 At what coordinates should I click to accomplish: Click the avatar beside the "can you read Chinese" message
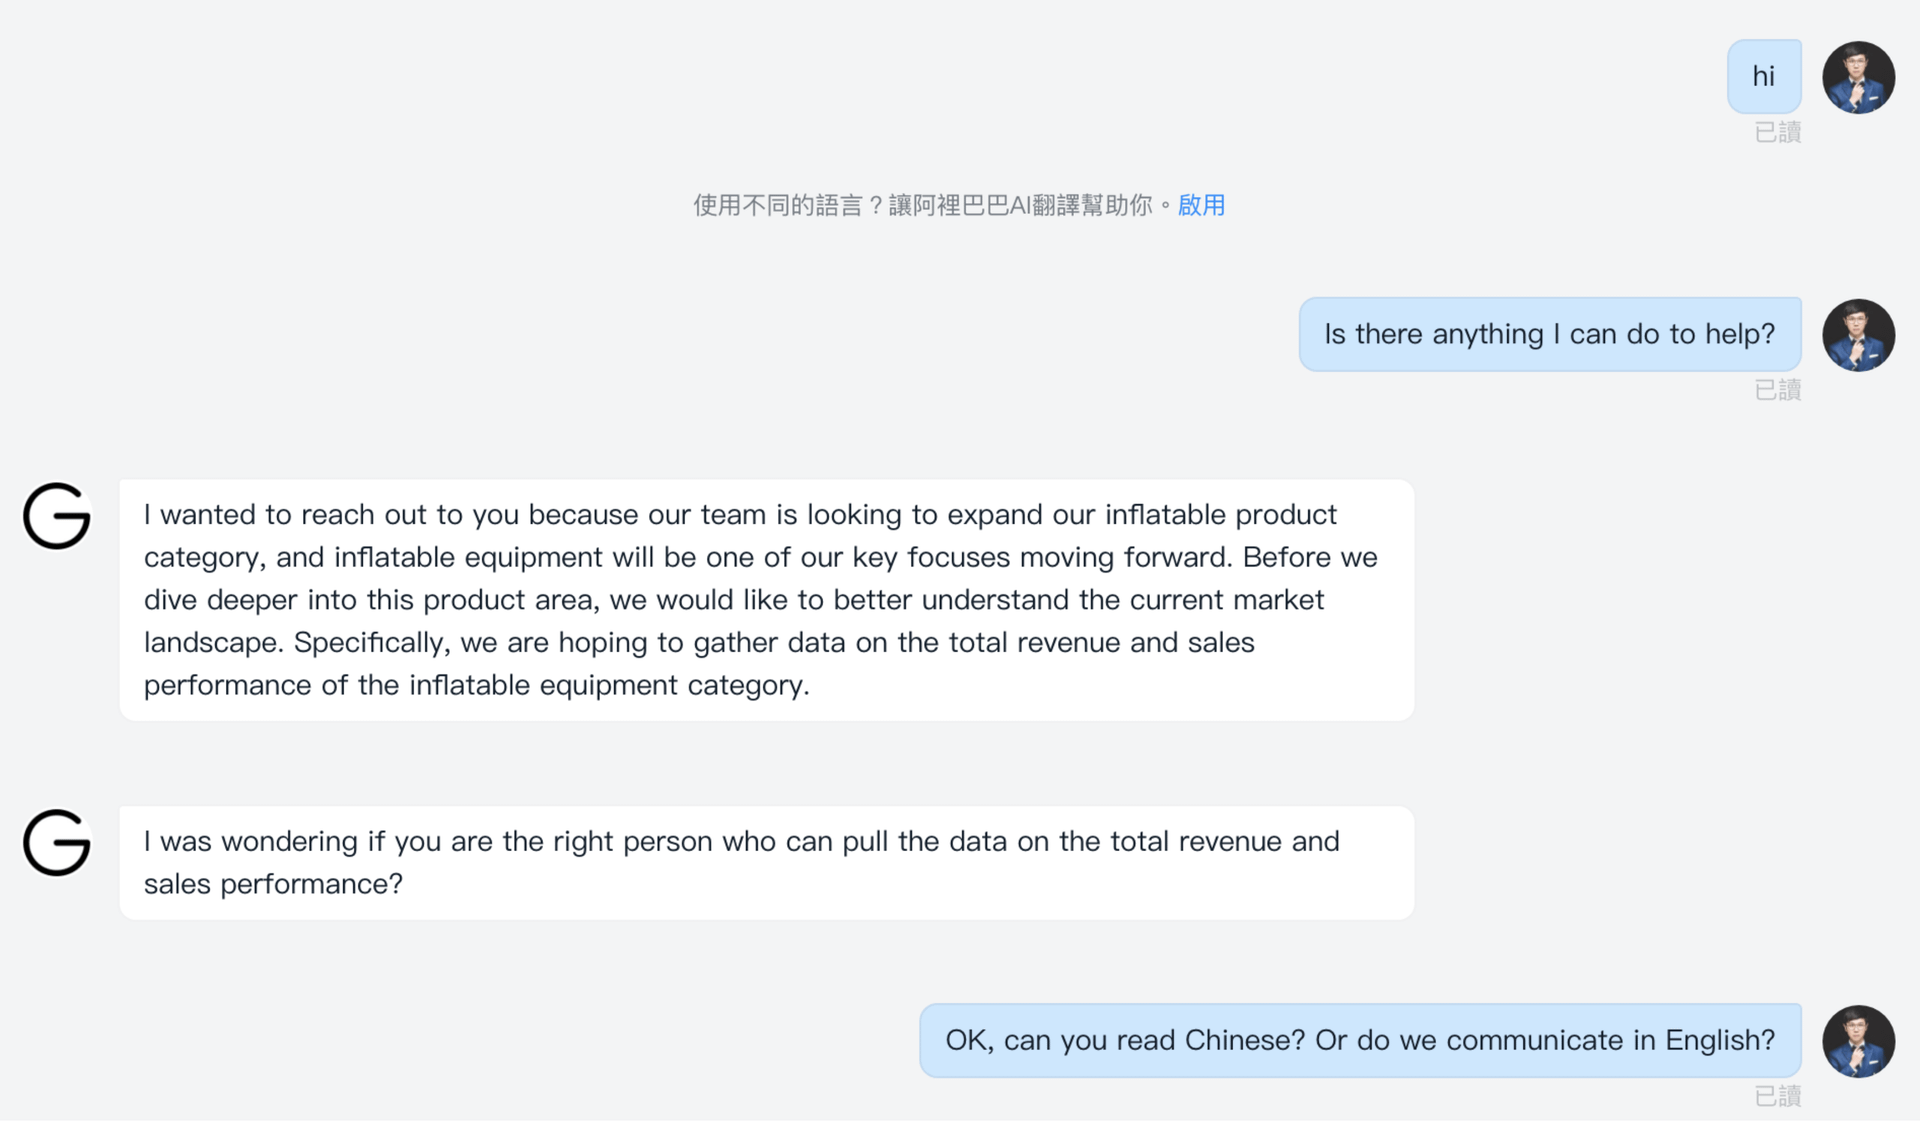click(x=1858, y=1041)
